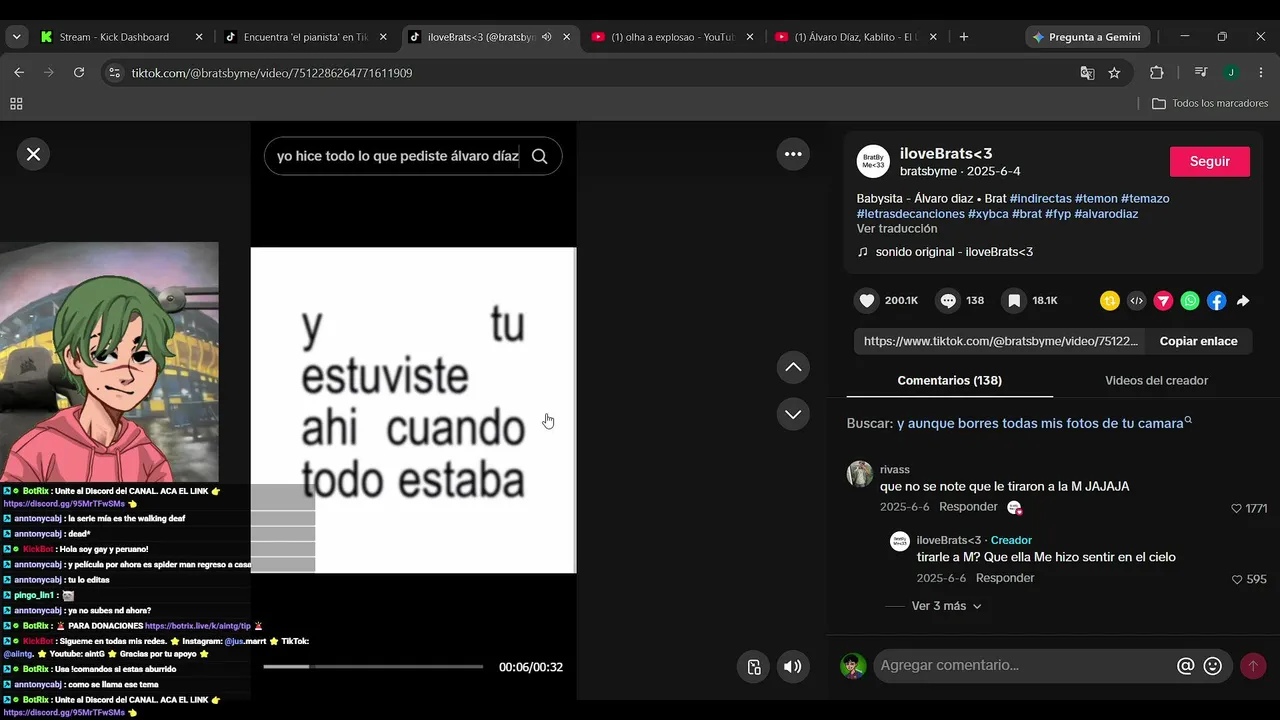
Task: Share the video to Facebook
Action: tap(1216, 301)
